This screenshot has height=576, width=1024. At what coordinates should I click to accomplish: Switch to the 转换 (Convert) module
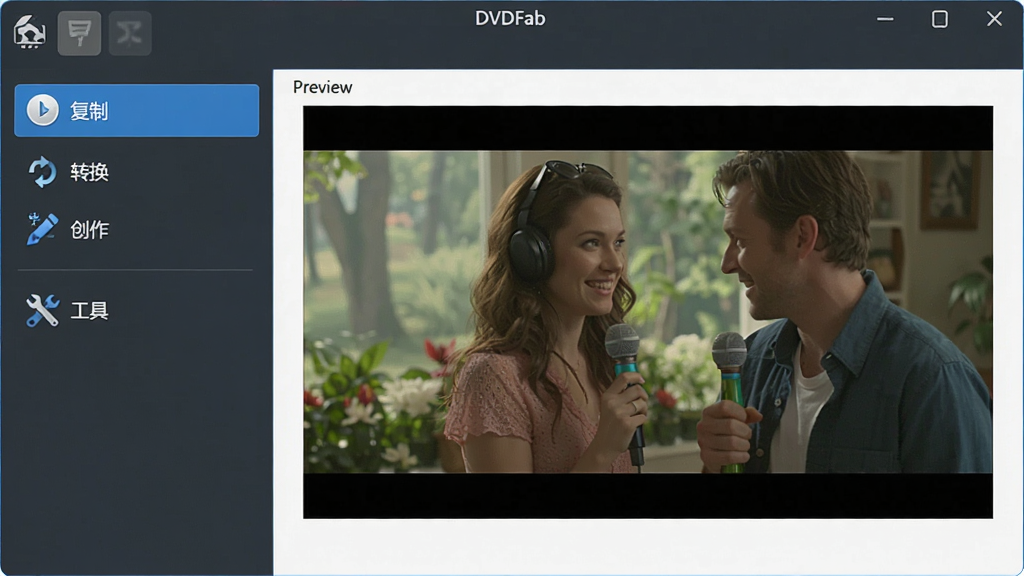tap(136, 172)
